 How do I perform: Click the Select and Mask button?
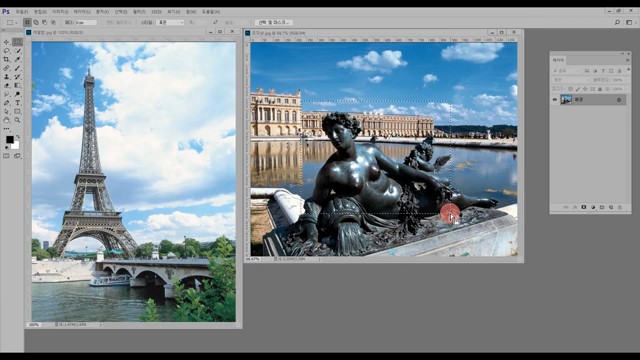pyautogui.click(x=274, y=22)
